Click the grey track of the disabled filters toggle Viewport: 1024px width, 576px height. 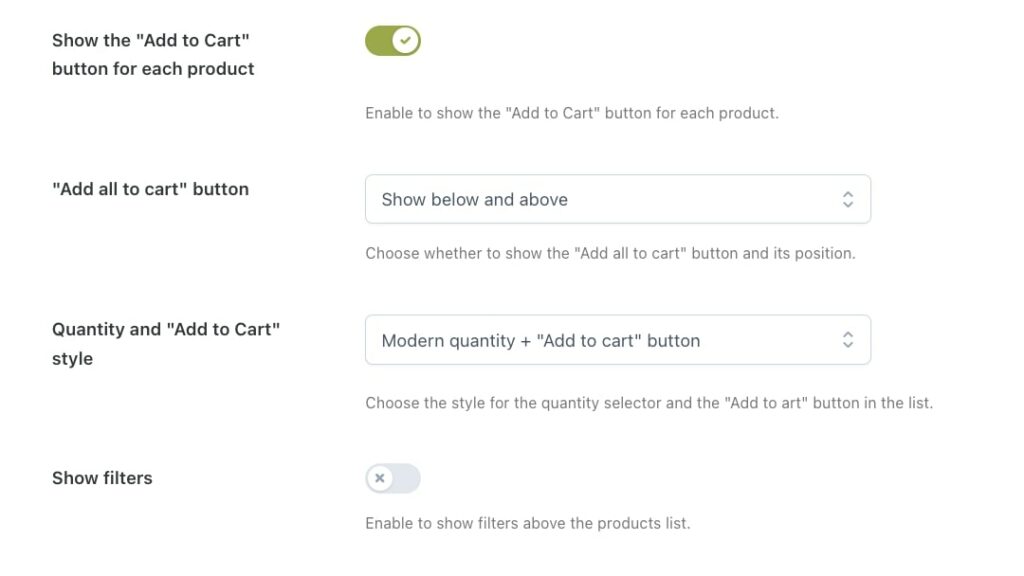pyautogui.click(x=407, y=478)
